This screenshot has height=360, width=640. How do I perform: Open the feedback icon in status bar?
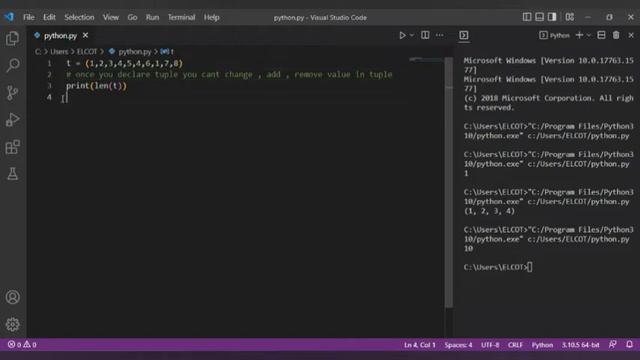tap(613, 344)
